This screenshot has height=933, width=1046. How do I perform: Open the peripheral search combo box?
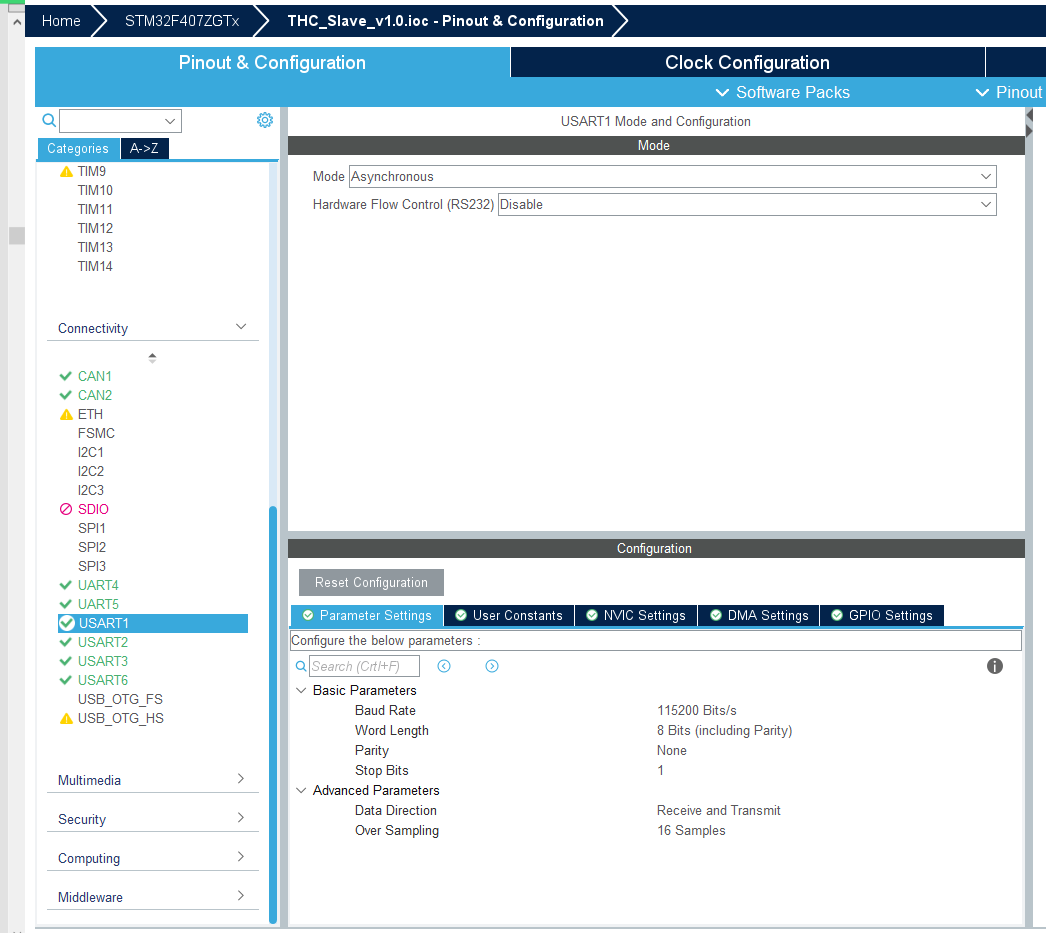120,121
